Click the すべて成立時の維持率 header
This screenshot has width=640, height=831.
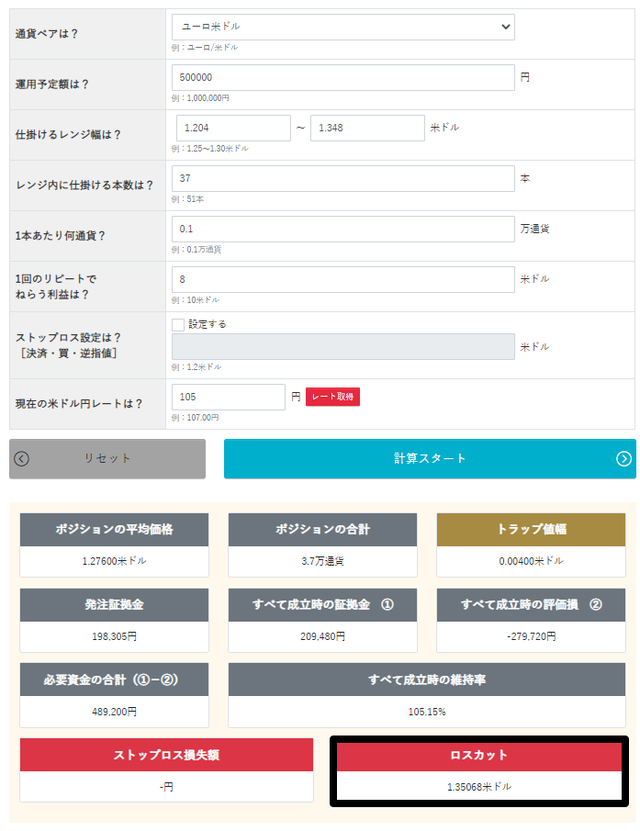pos(426,680)
